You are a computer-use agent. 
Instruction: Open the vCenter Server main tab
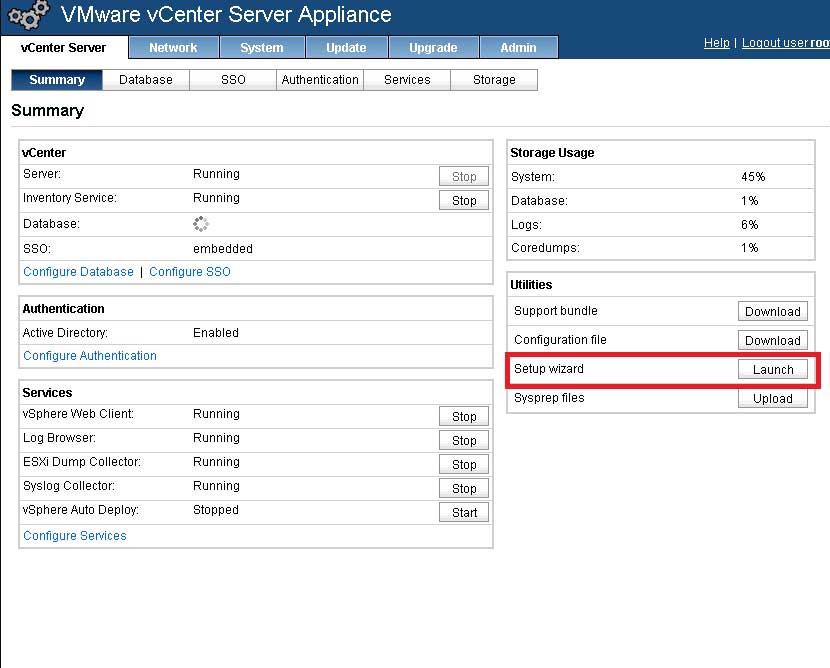click(64, 47)
